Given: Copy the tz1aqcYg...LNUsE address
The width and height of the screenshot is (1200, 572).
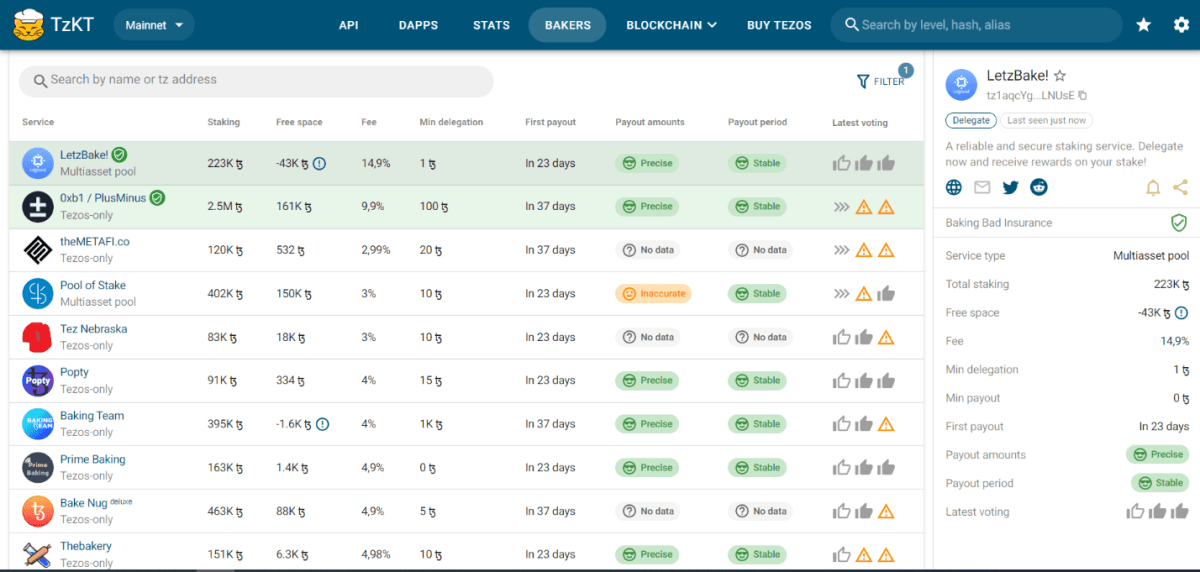Looking at the screenshot, I should click(1082, 96).
